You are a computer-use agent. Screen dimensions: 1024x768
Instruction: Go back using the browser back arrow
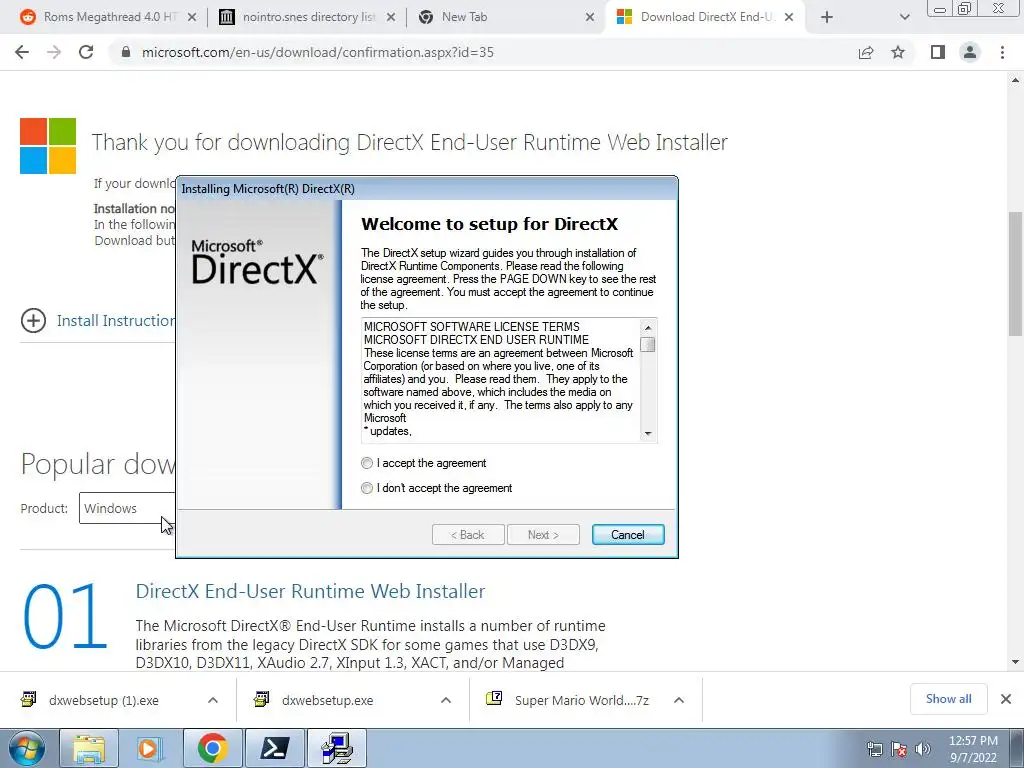pos(22,52)
